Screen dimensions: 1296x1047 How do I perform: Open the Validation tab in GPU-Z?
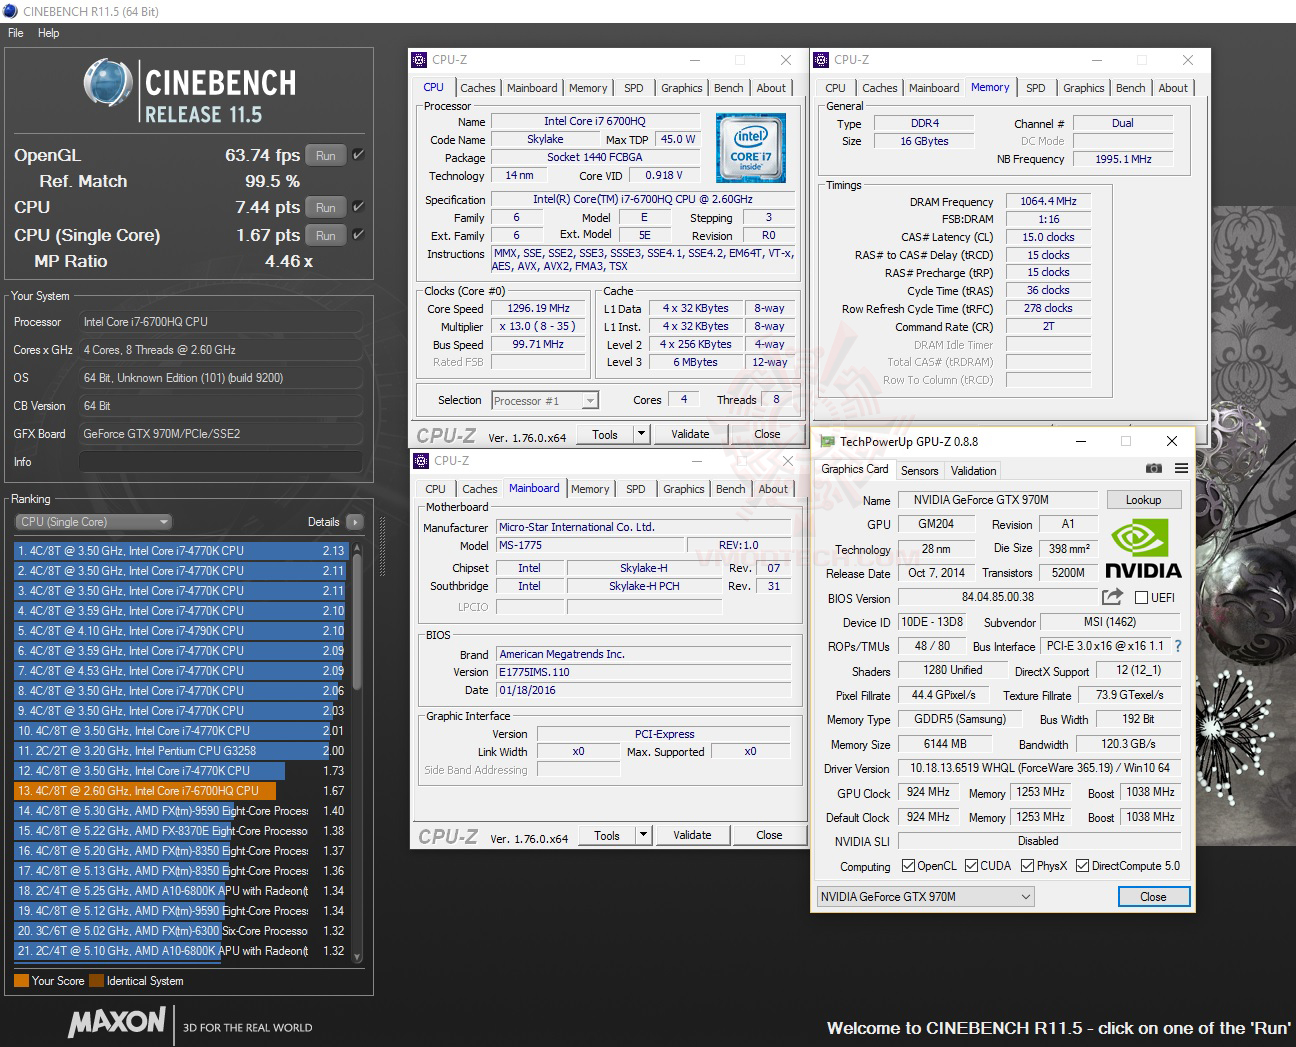(x=974, y=471)
